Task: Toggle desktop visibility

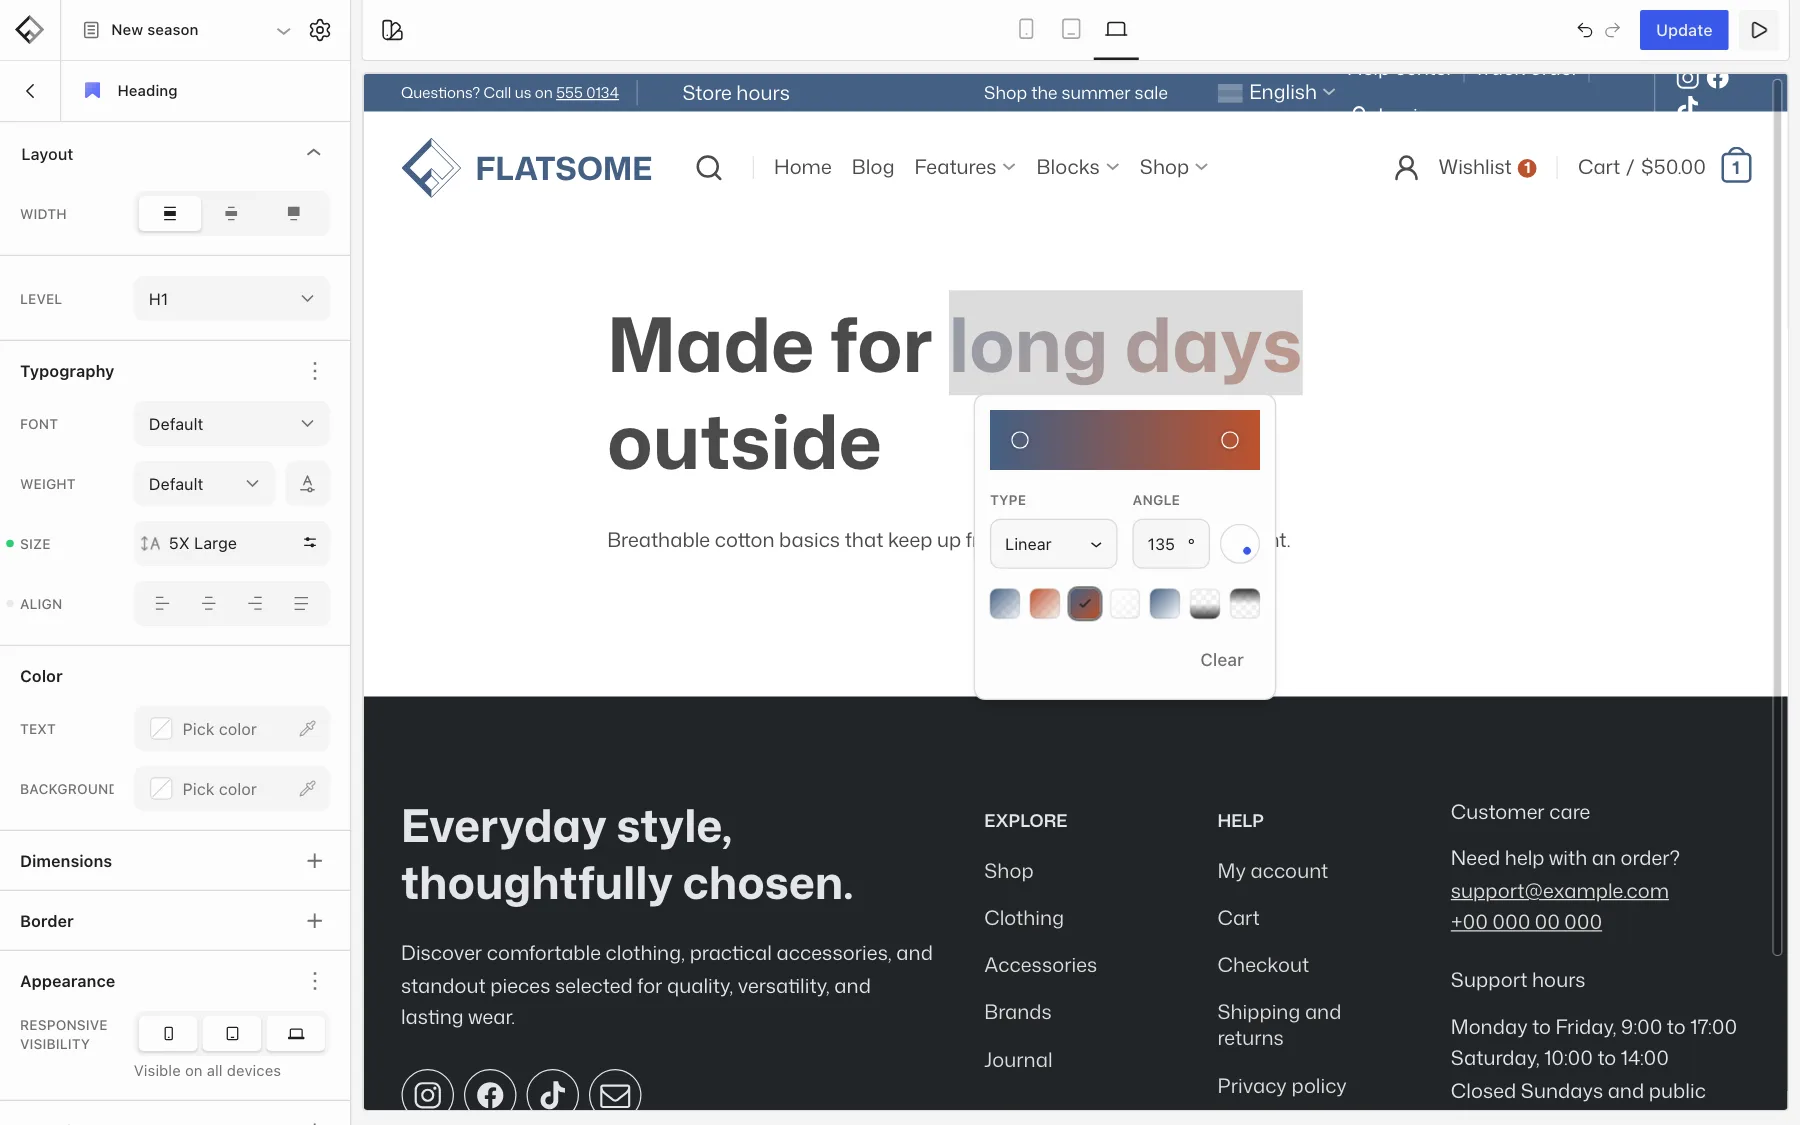Action: 295,1033
